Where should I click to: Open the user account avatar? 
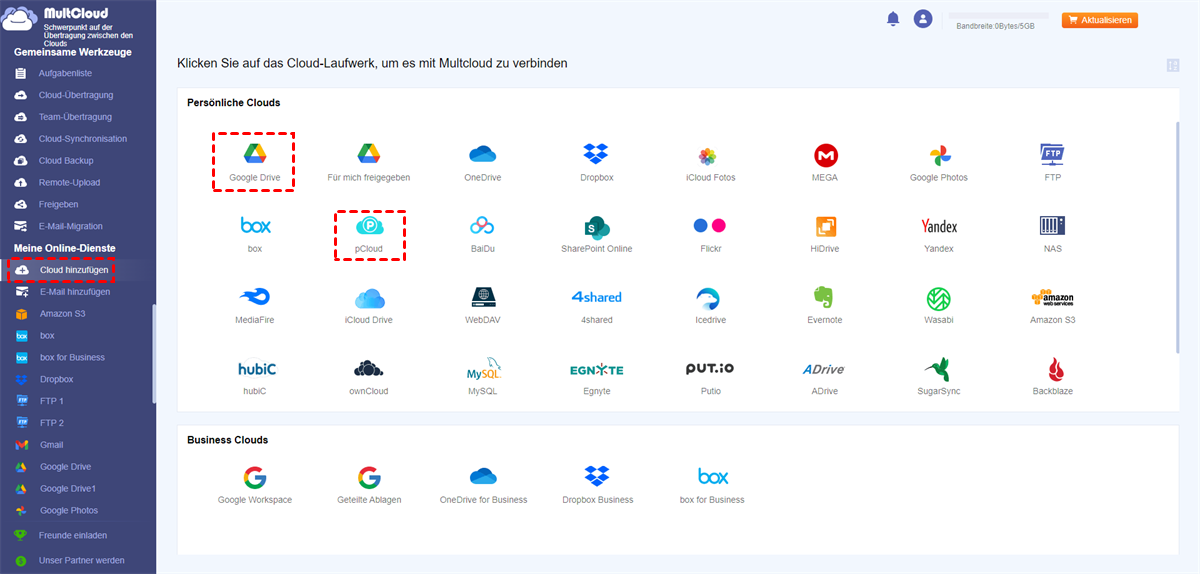[x=923, y=19]
